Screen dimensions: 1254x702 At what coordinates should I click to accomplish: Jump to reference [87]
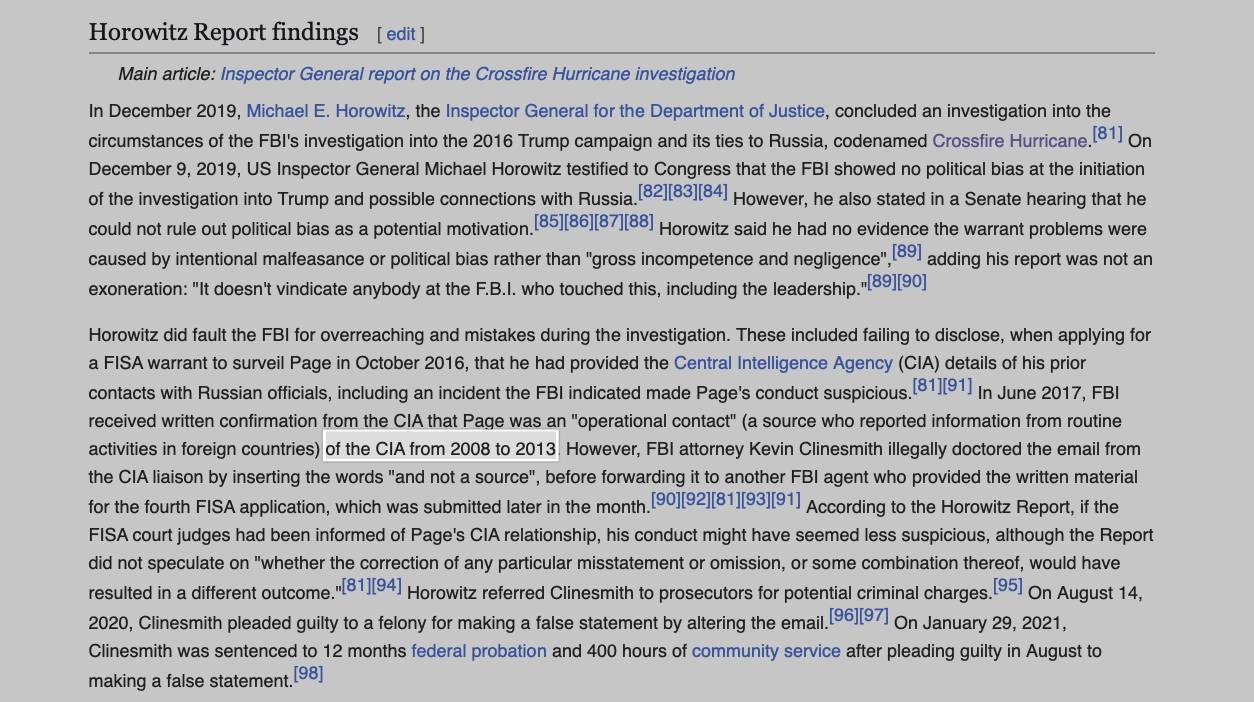point(609,221)
